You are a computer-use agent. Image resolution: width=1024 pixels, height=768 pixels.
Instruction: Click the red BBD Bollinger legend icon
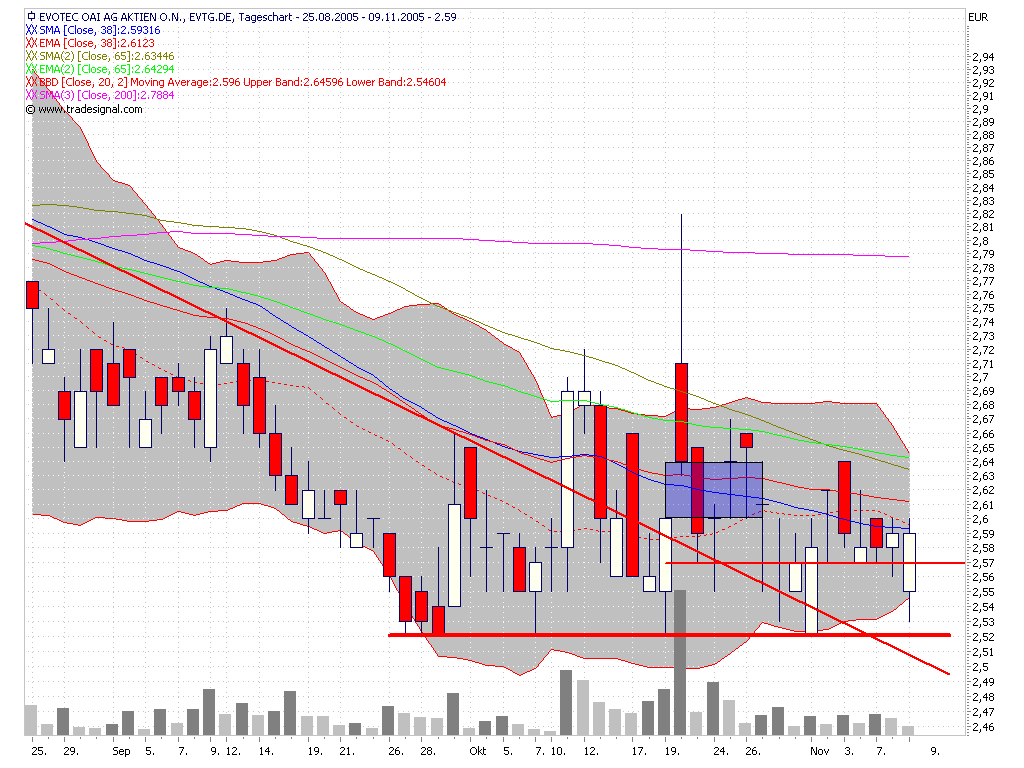(31, 82)
